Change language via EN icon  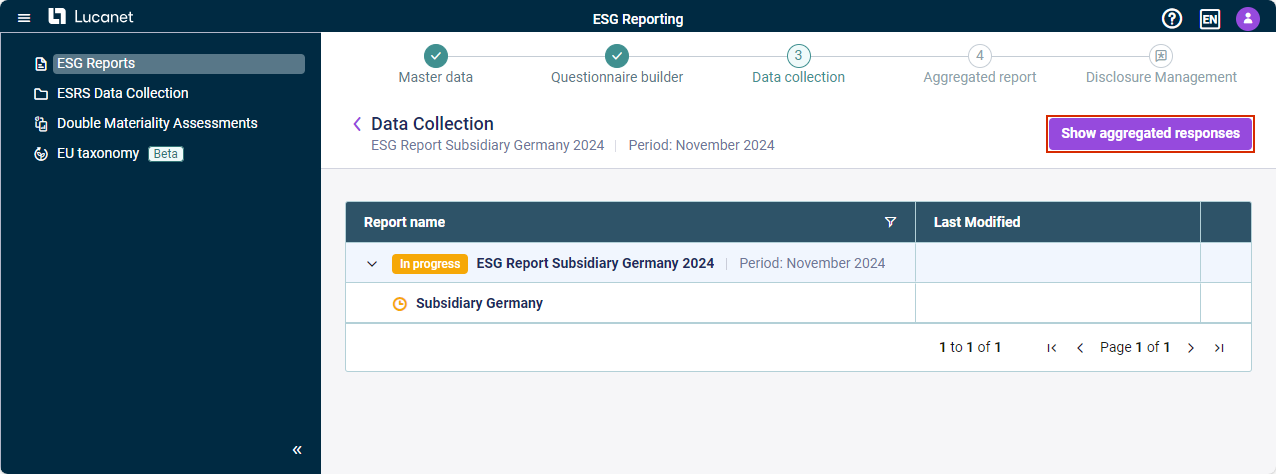click(1210, 18)
